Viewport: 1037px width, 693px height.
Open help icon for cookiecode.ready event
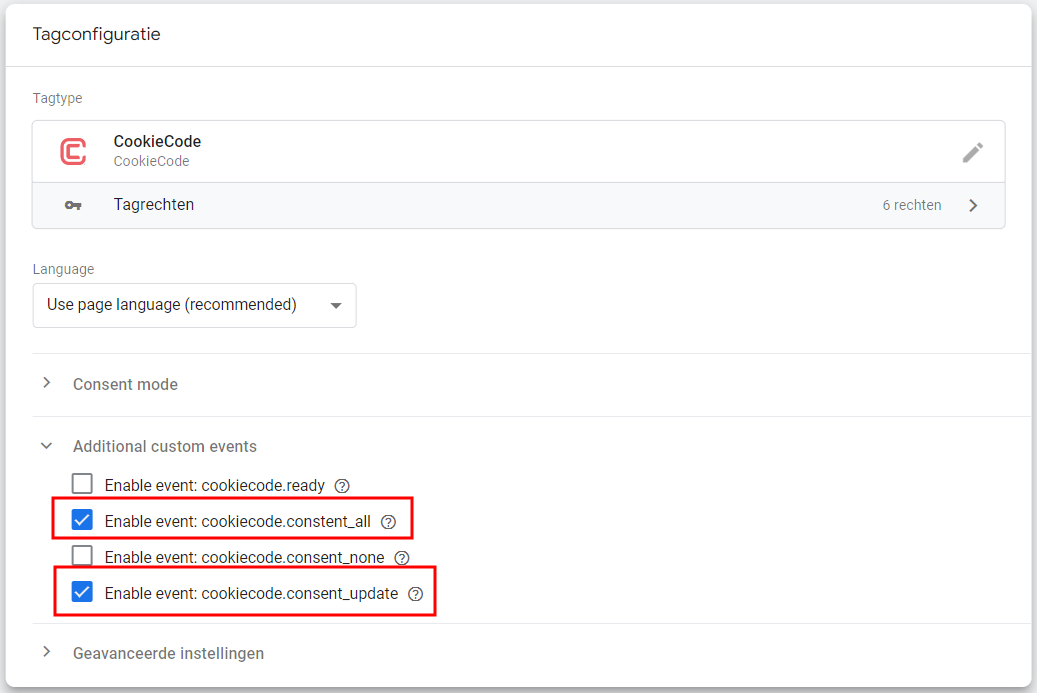pyautogui.click(x=342, y=486)
